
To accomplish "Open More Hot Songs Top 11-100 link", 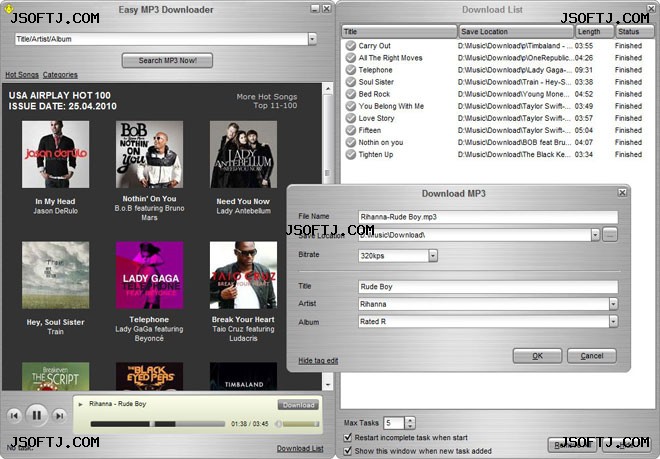I will tap(267, 101).
